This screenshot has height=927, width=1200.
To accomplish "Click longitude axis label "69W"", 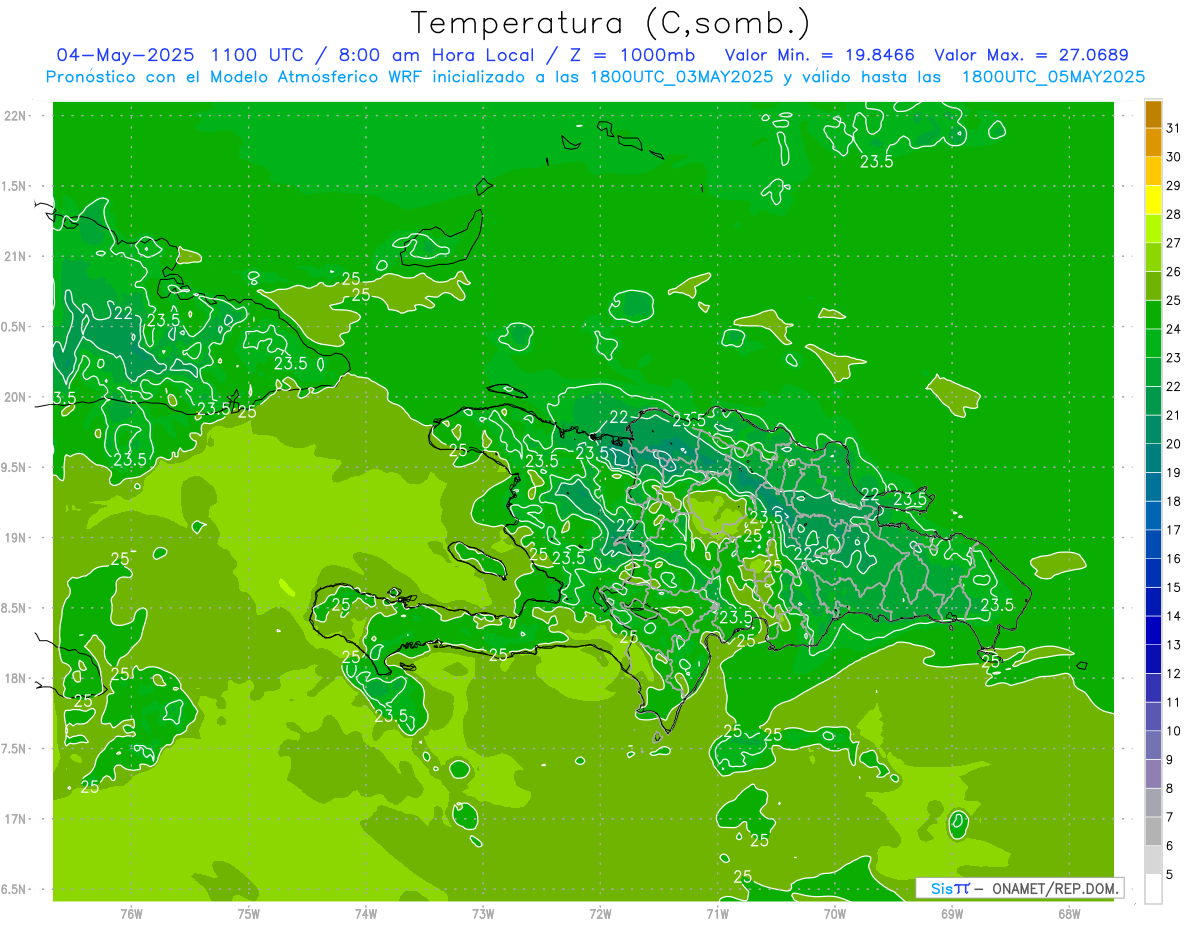I will tap(952, 913).
